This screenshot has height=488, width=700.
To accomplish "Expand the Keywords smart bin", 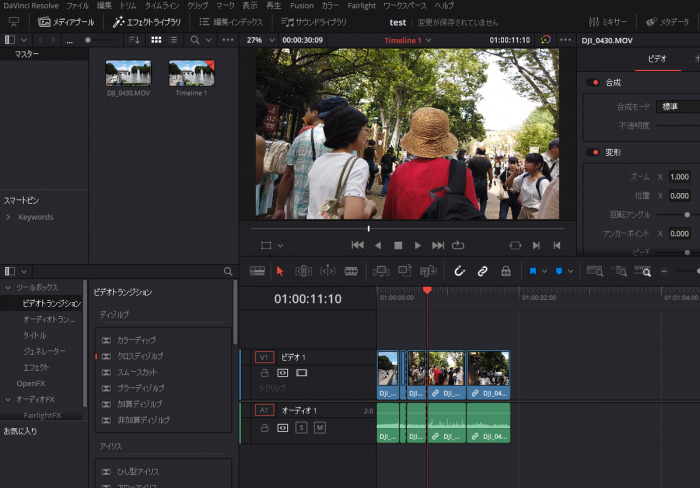I will (8, 217).
